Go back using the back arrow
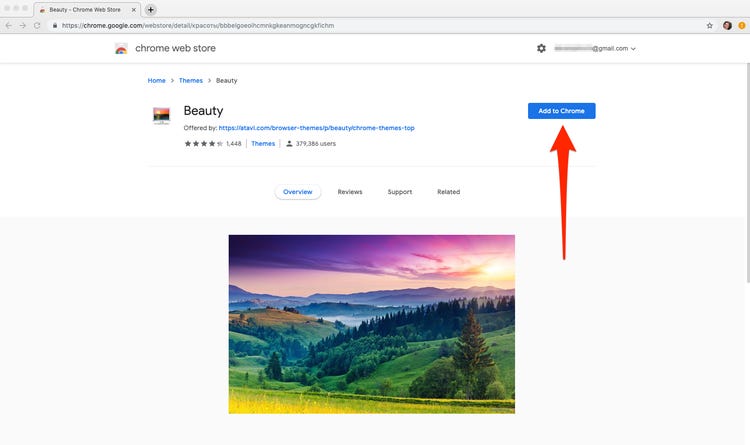 [9, 25]
